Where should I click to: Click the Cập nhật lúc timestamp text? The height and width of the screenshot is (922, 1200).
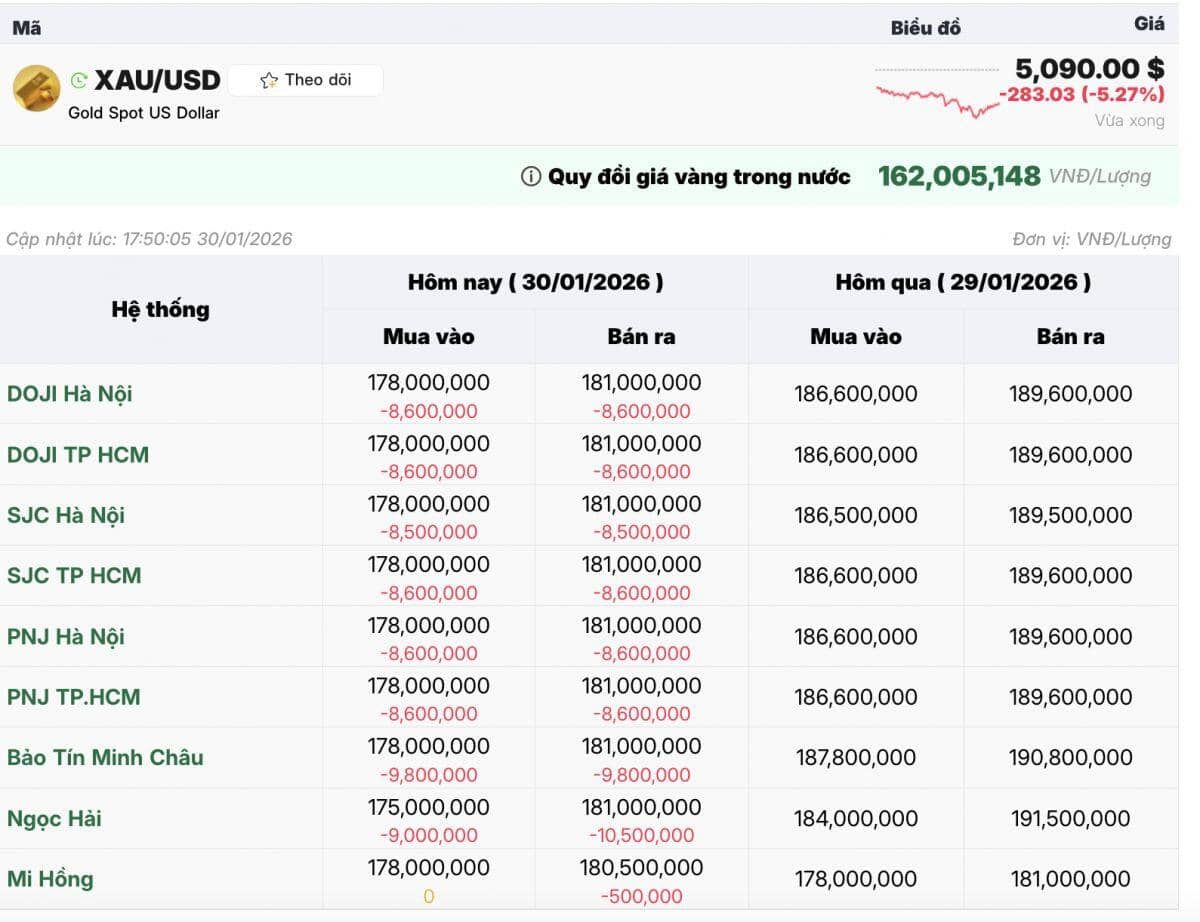click(x=149, y=239)
